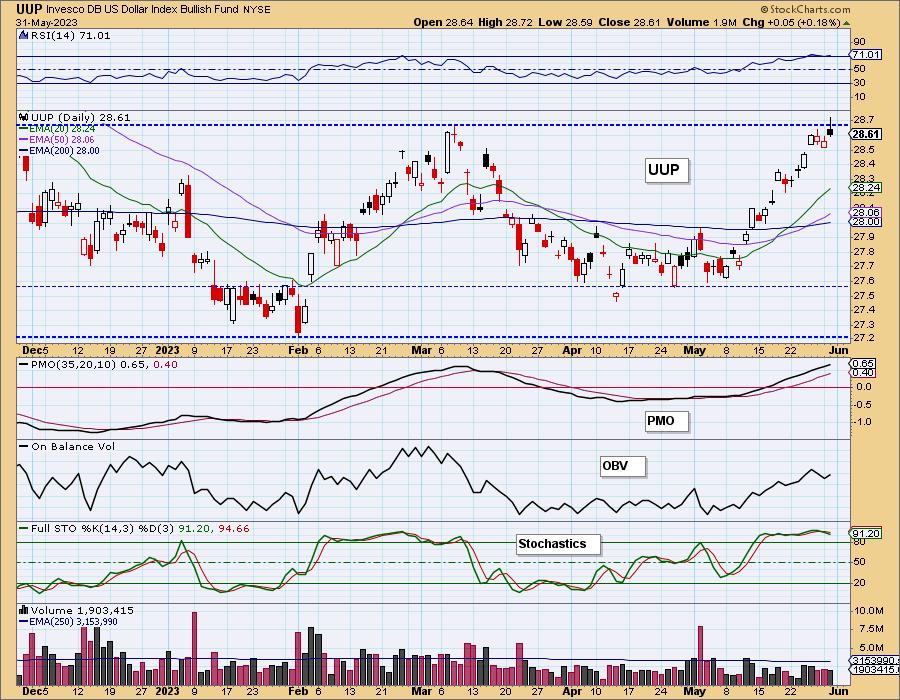Click the UUP annotation box on chart

tap(666, 170)
